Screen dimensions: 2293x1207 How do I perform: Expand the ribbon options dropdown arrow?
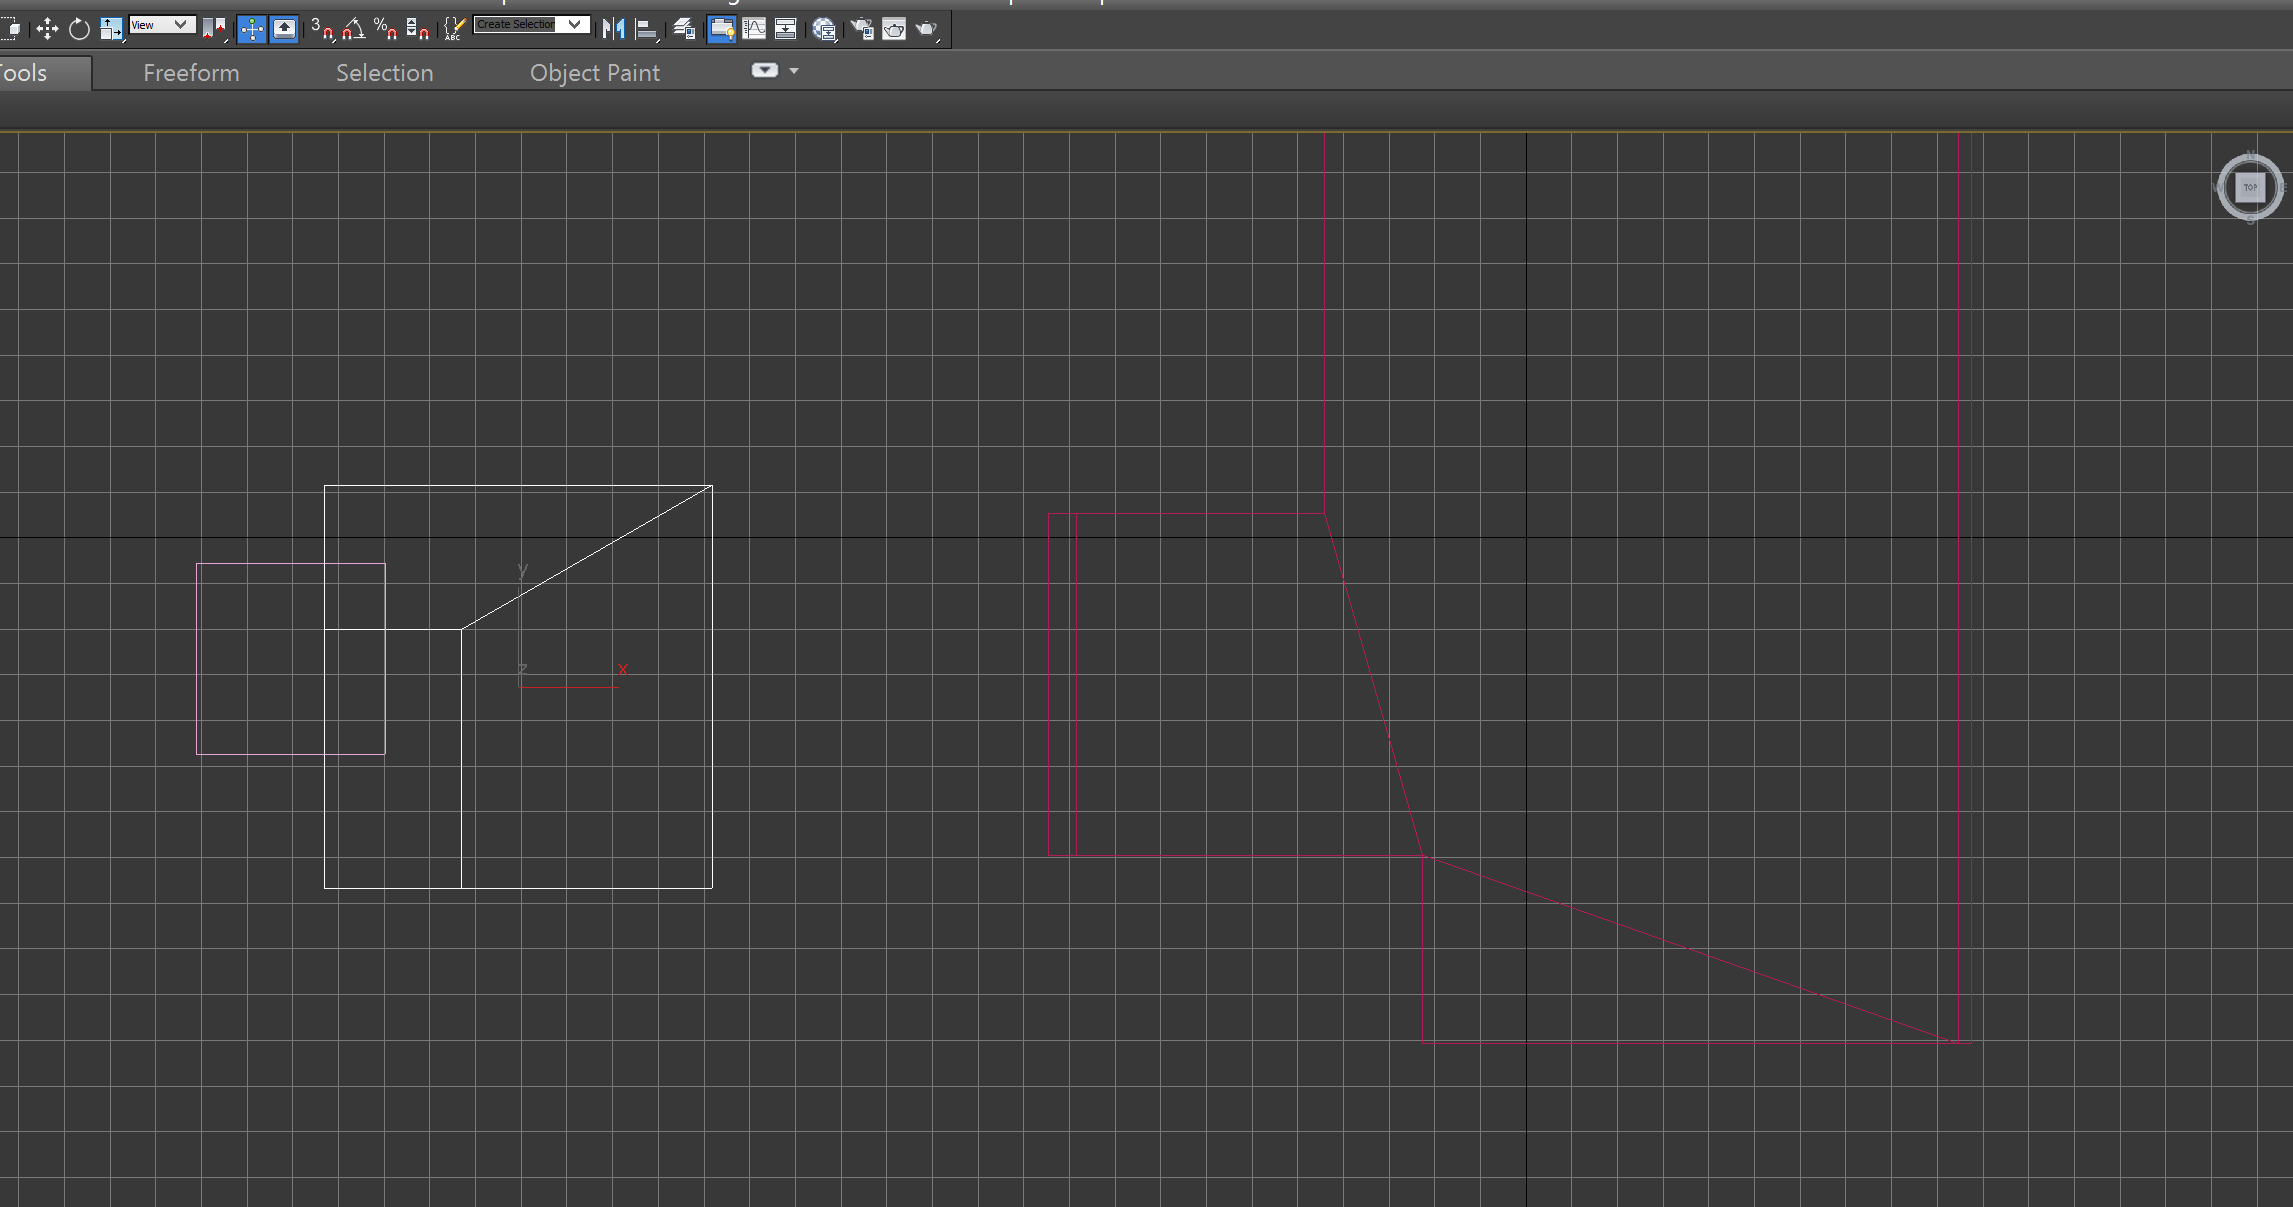(x=794, y=71)
